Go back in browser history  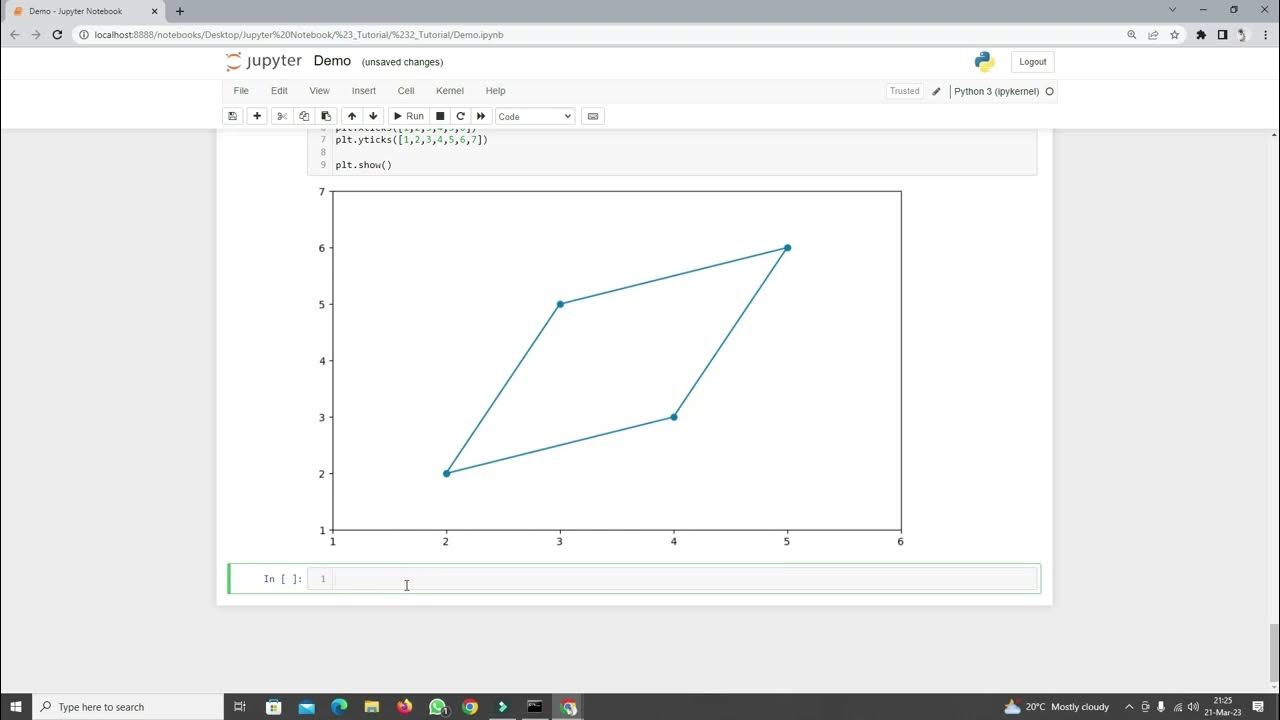tap(14, 34)
